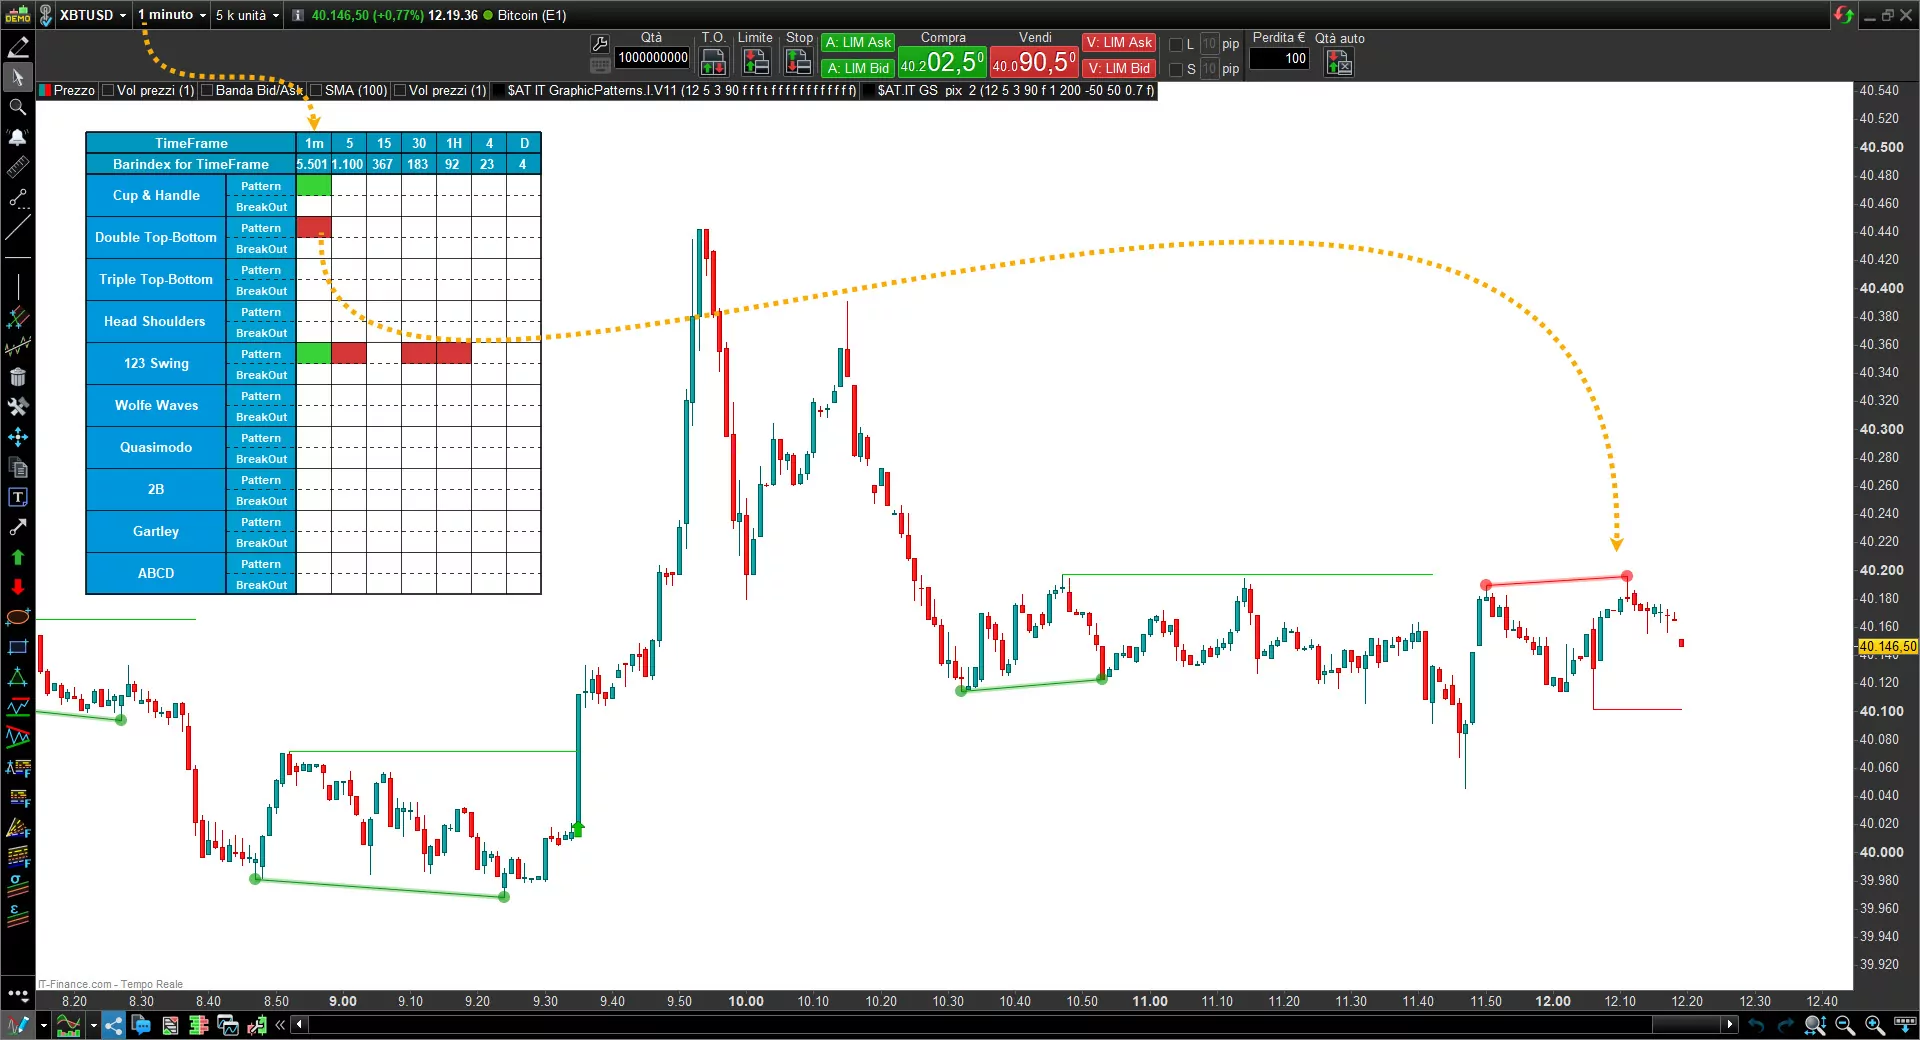Viewport: 1920px width, 1040px height.
Task: Click the red Vendi sell price button
Action: (1034, 62)
